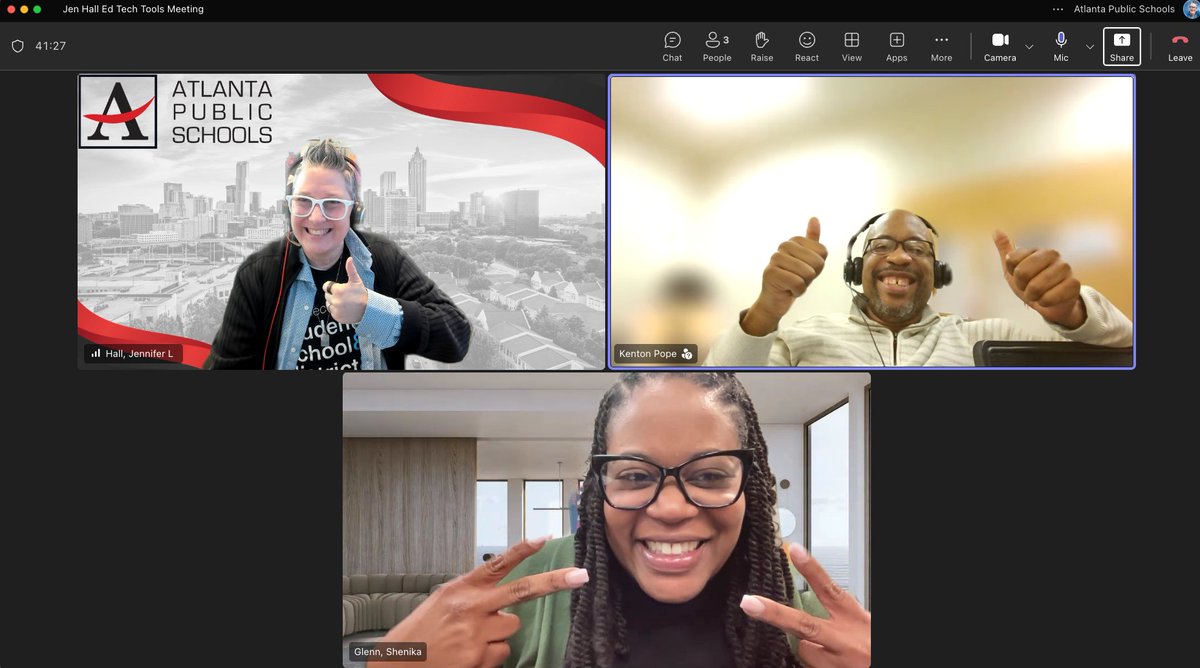Expand the Mic options dropdown arrow
The image size is (1200, 668).
click(x=1090, y=46)
